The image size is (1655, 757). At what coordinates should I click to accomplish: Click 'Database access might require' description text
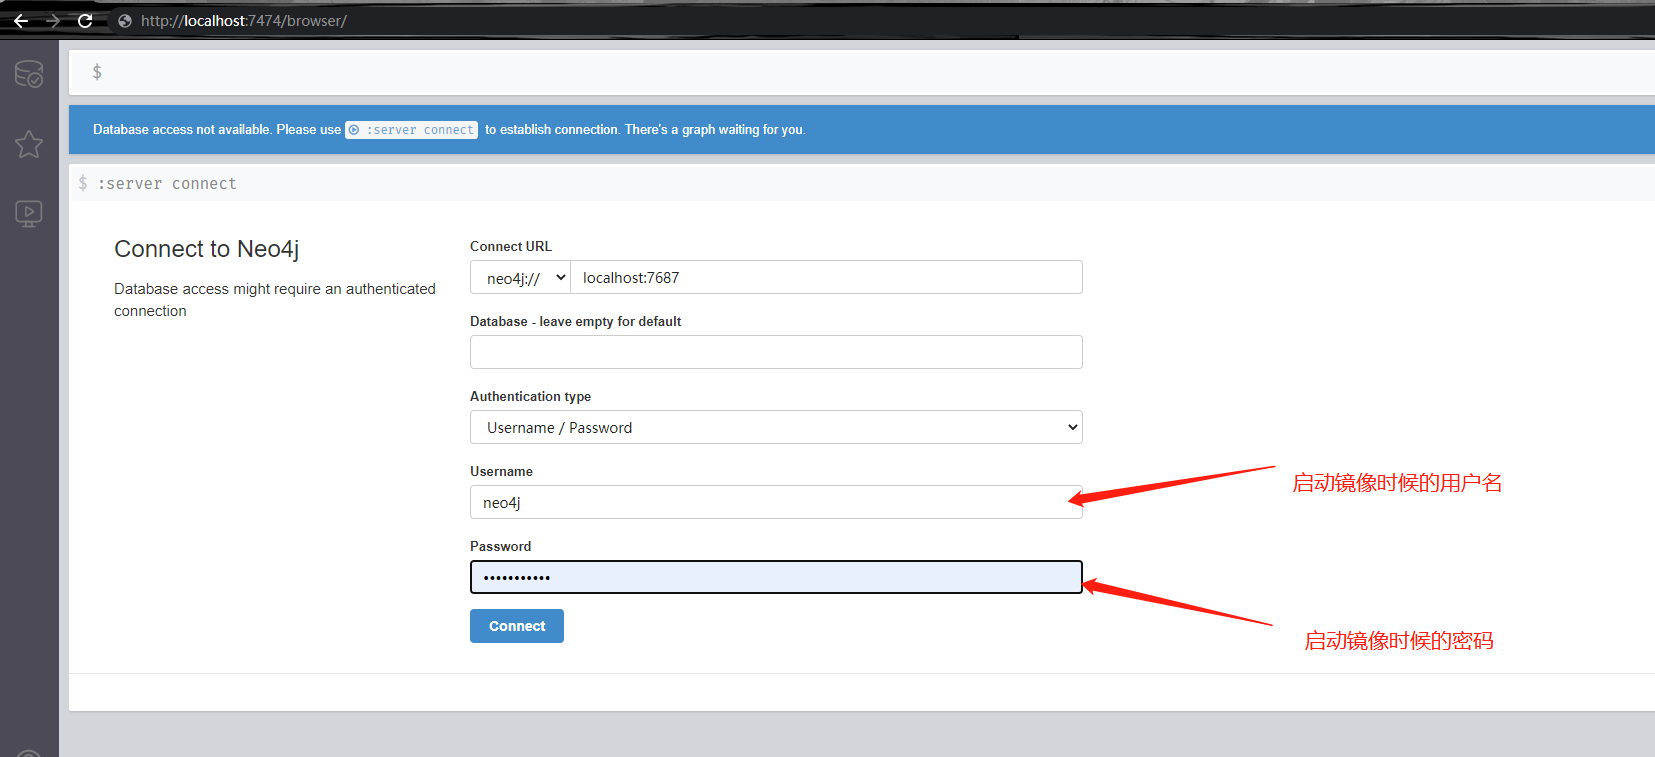[x=275, y=300]
